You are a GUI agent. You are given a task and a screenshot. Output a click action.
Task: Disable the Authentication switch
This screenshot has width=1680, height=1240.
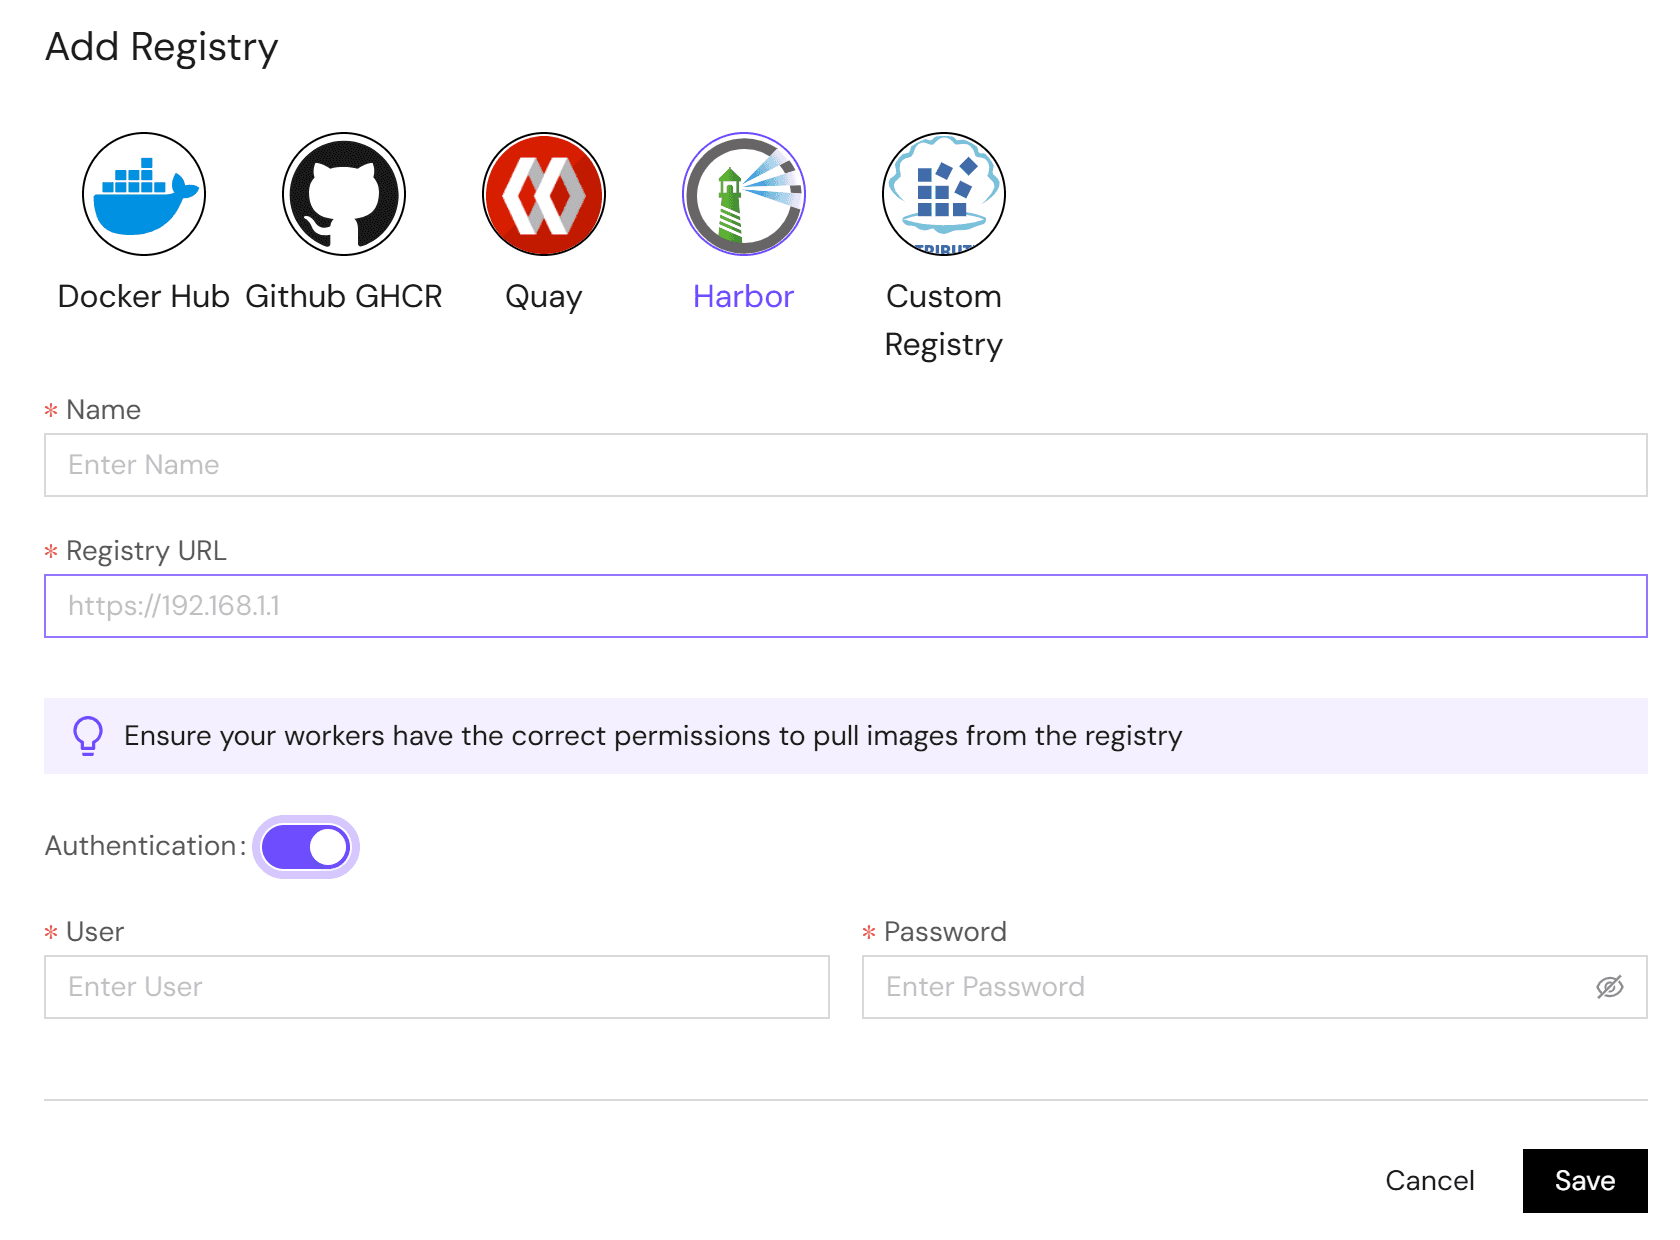(306, 847)
